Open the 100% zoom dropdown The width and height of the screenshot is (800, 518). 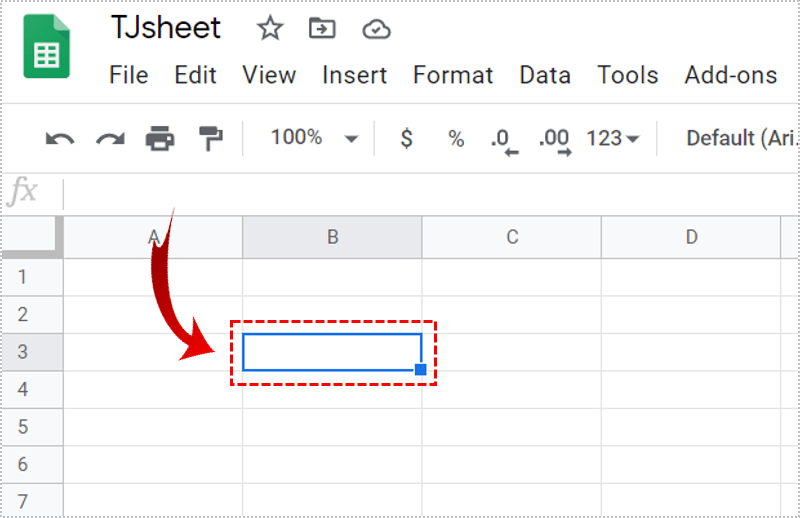[313, 138]
